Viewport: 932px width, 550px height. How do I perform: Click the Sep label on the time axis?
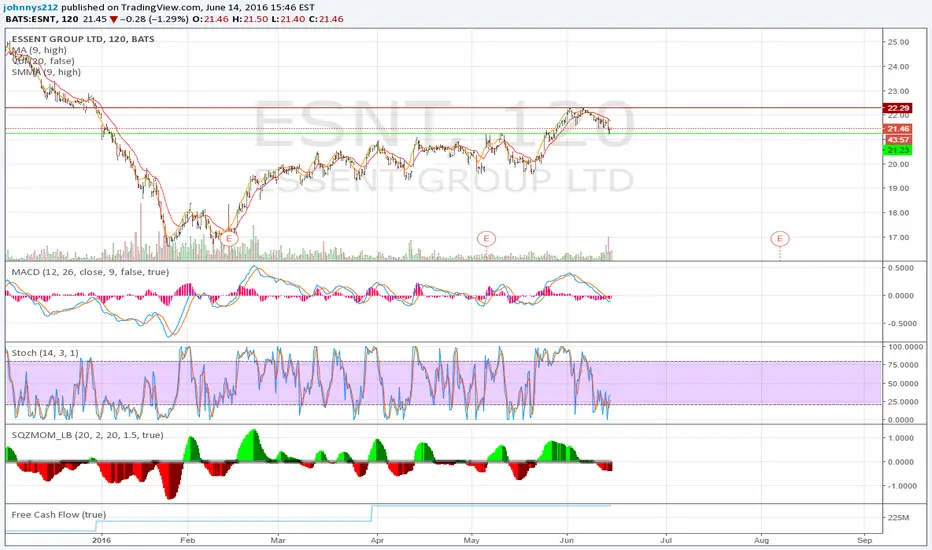864,540
